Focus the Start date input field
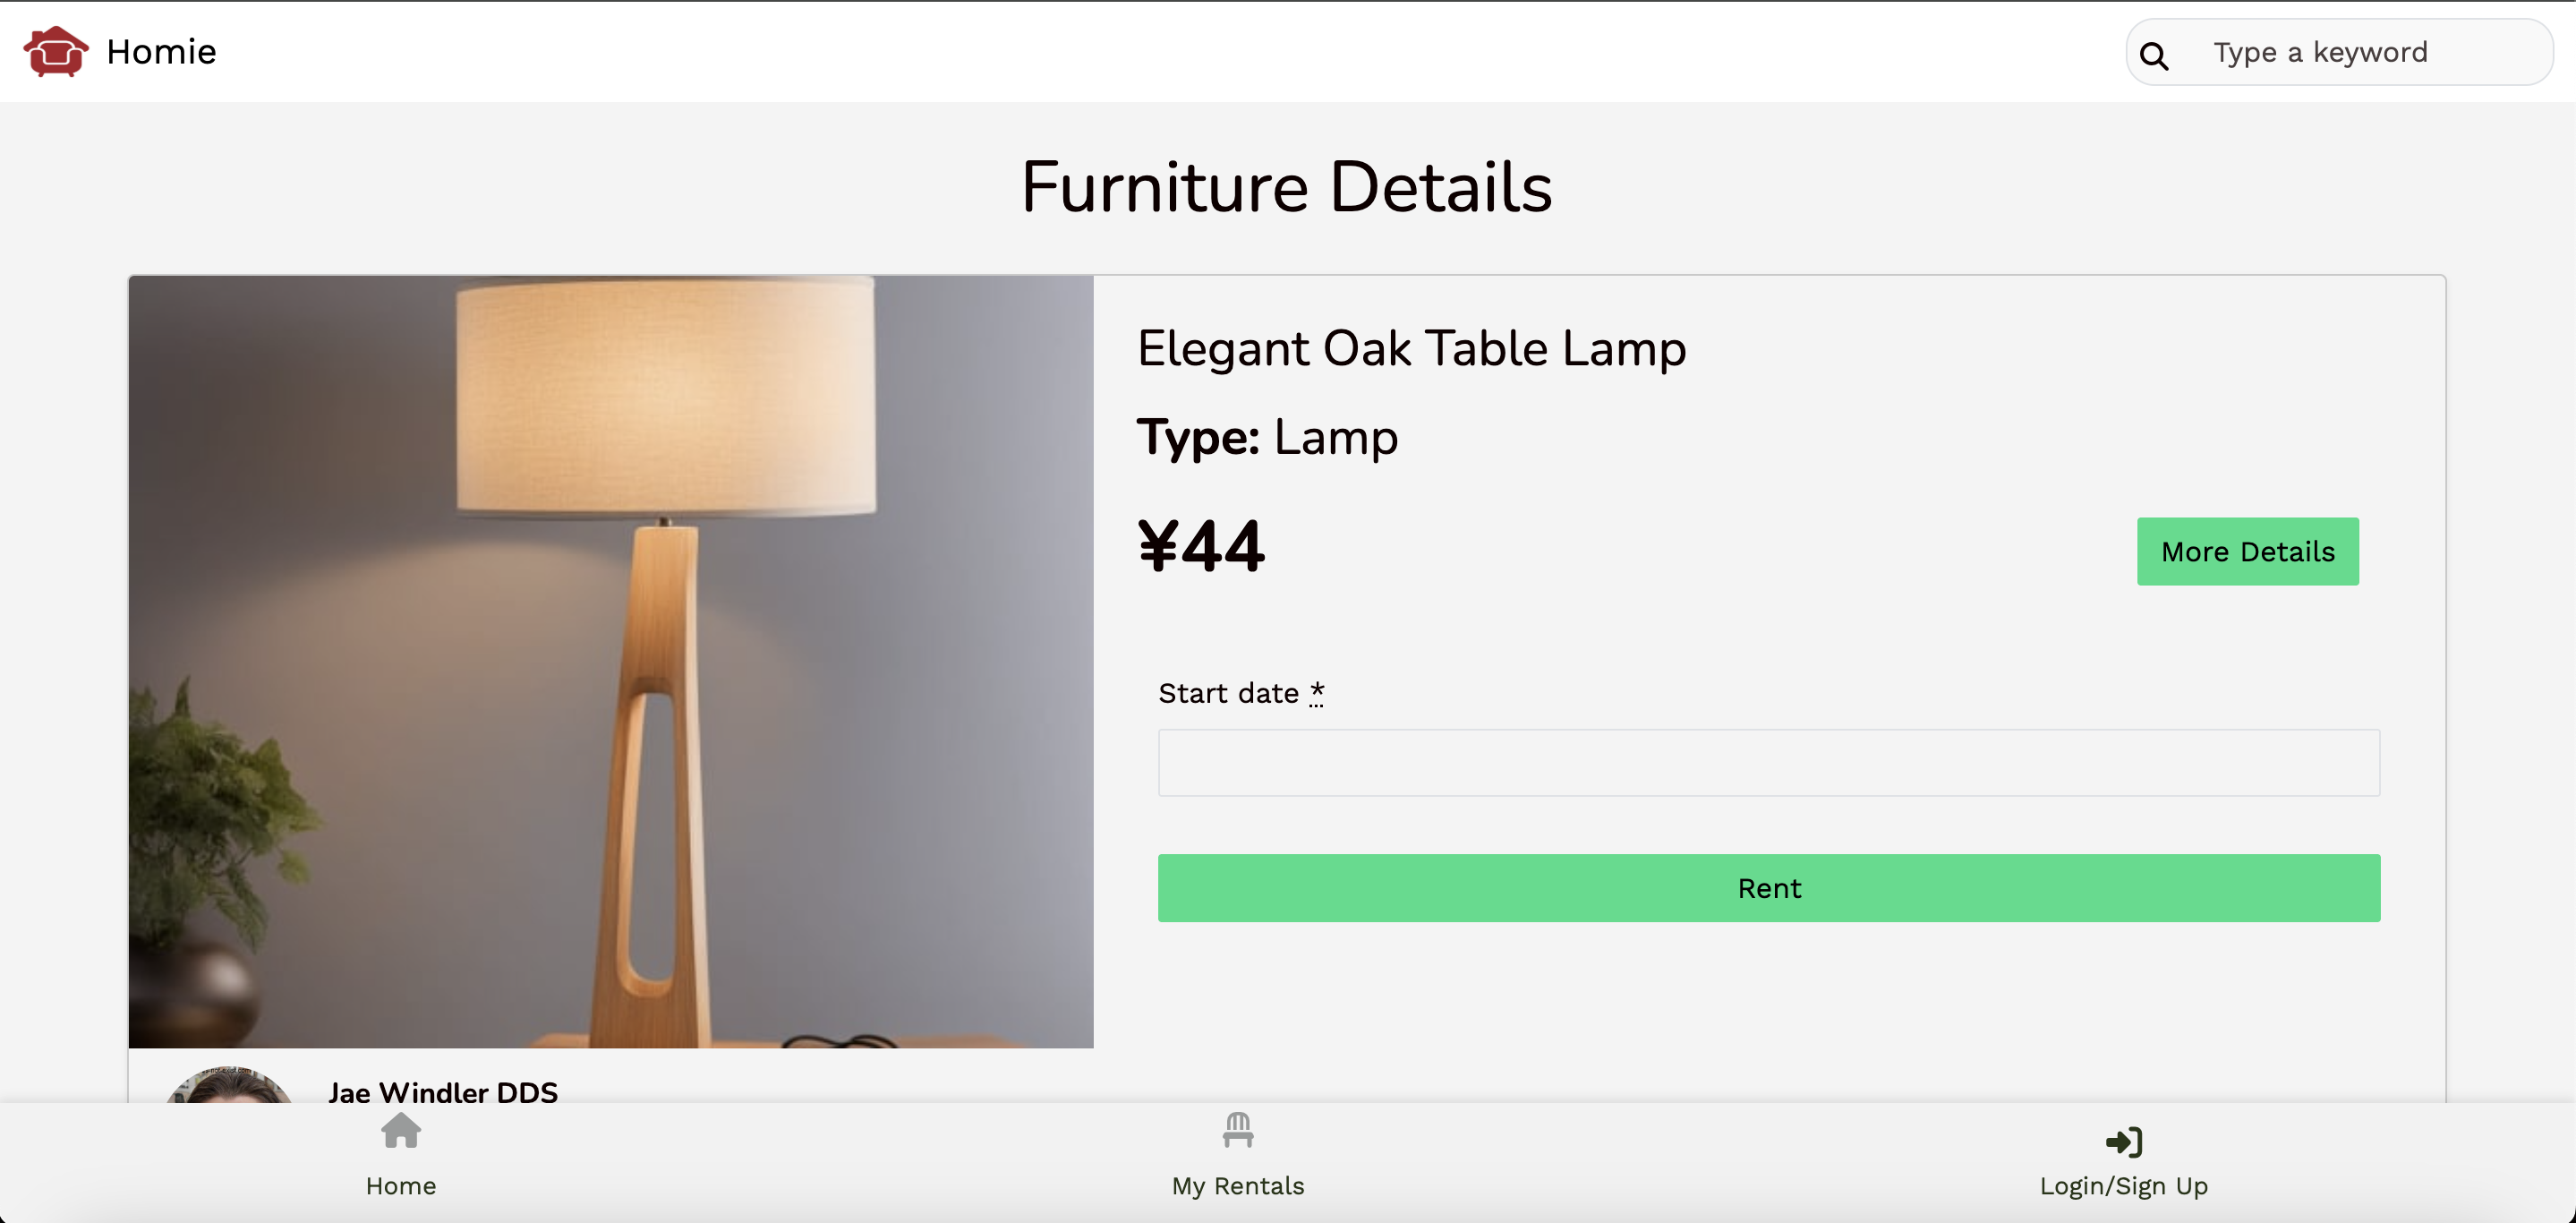2576x1223 pixels. pyautogui.click(x=1769, y=763)
